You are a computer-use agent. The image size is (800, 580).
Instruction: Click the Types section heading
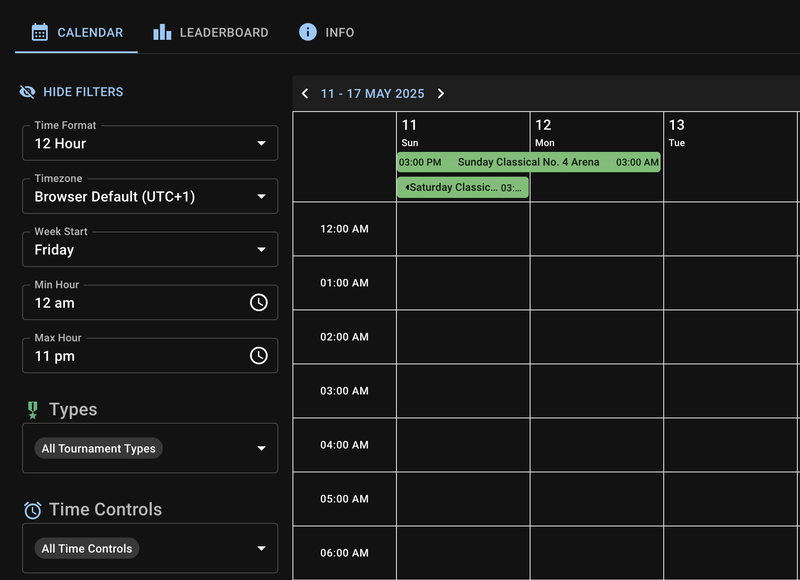pos(73,410)
